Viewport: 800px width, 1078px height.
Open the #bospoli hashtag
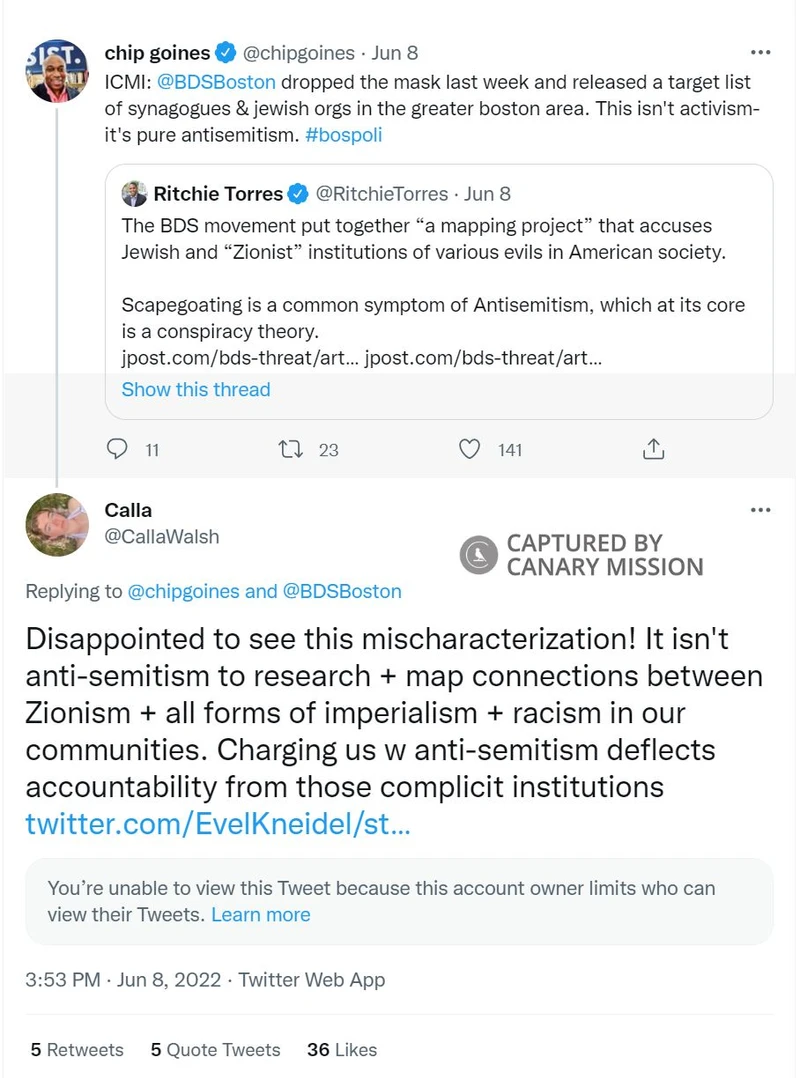(x=344, y=134)
